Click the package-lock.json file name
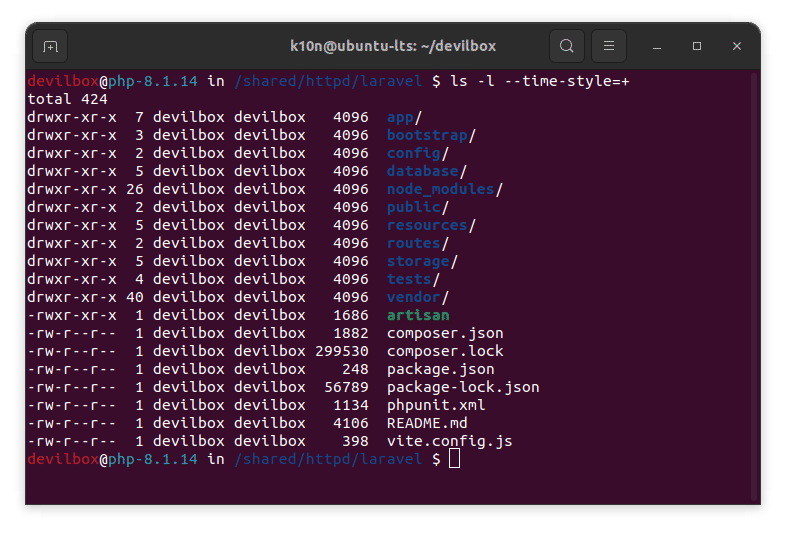 [463, 387]
